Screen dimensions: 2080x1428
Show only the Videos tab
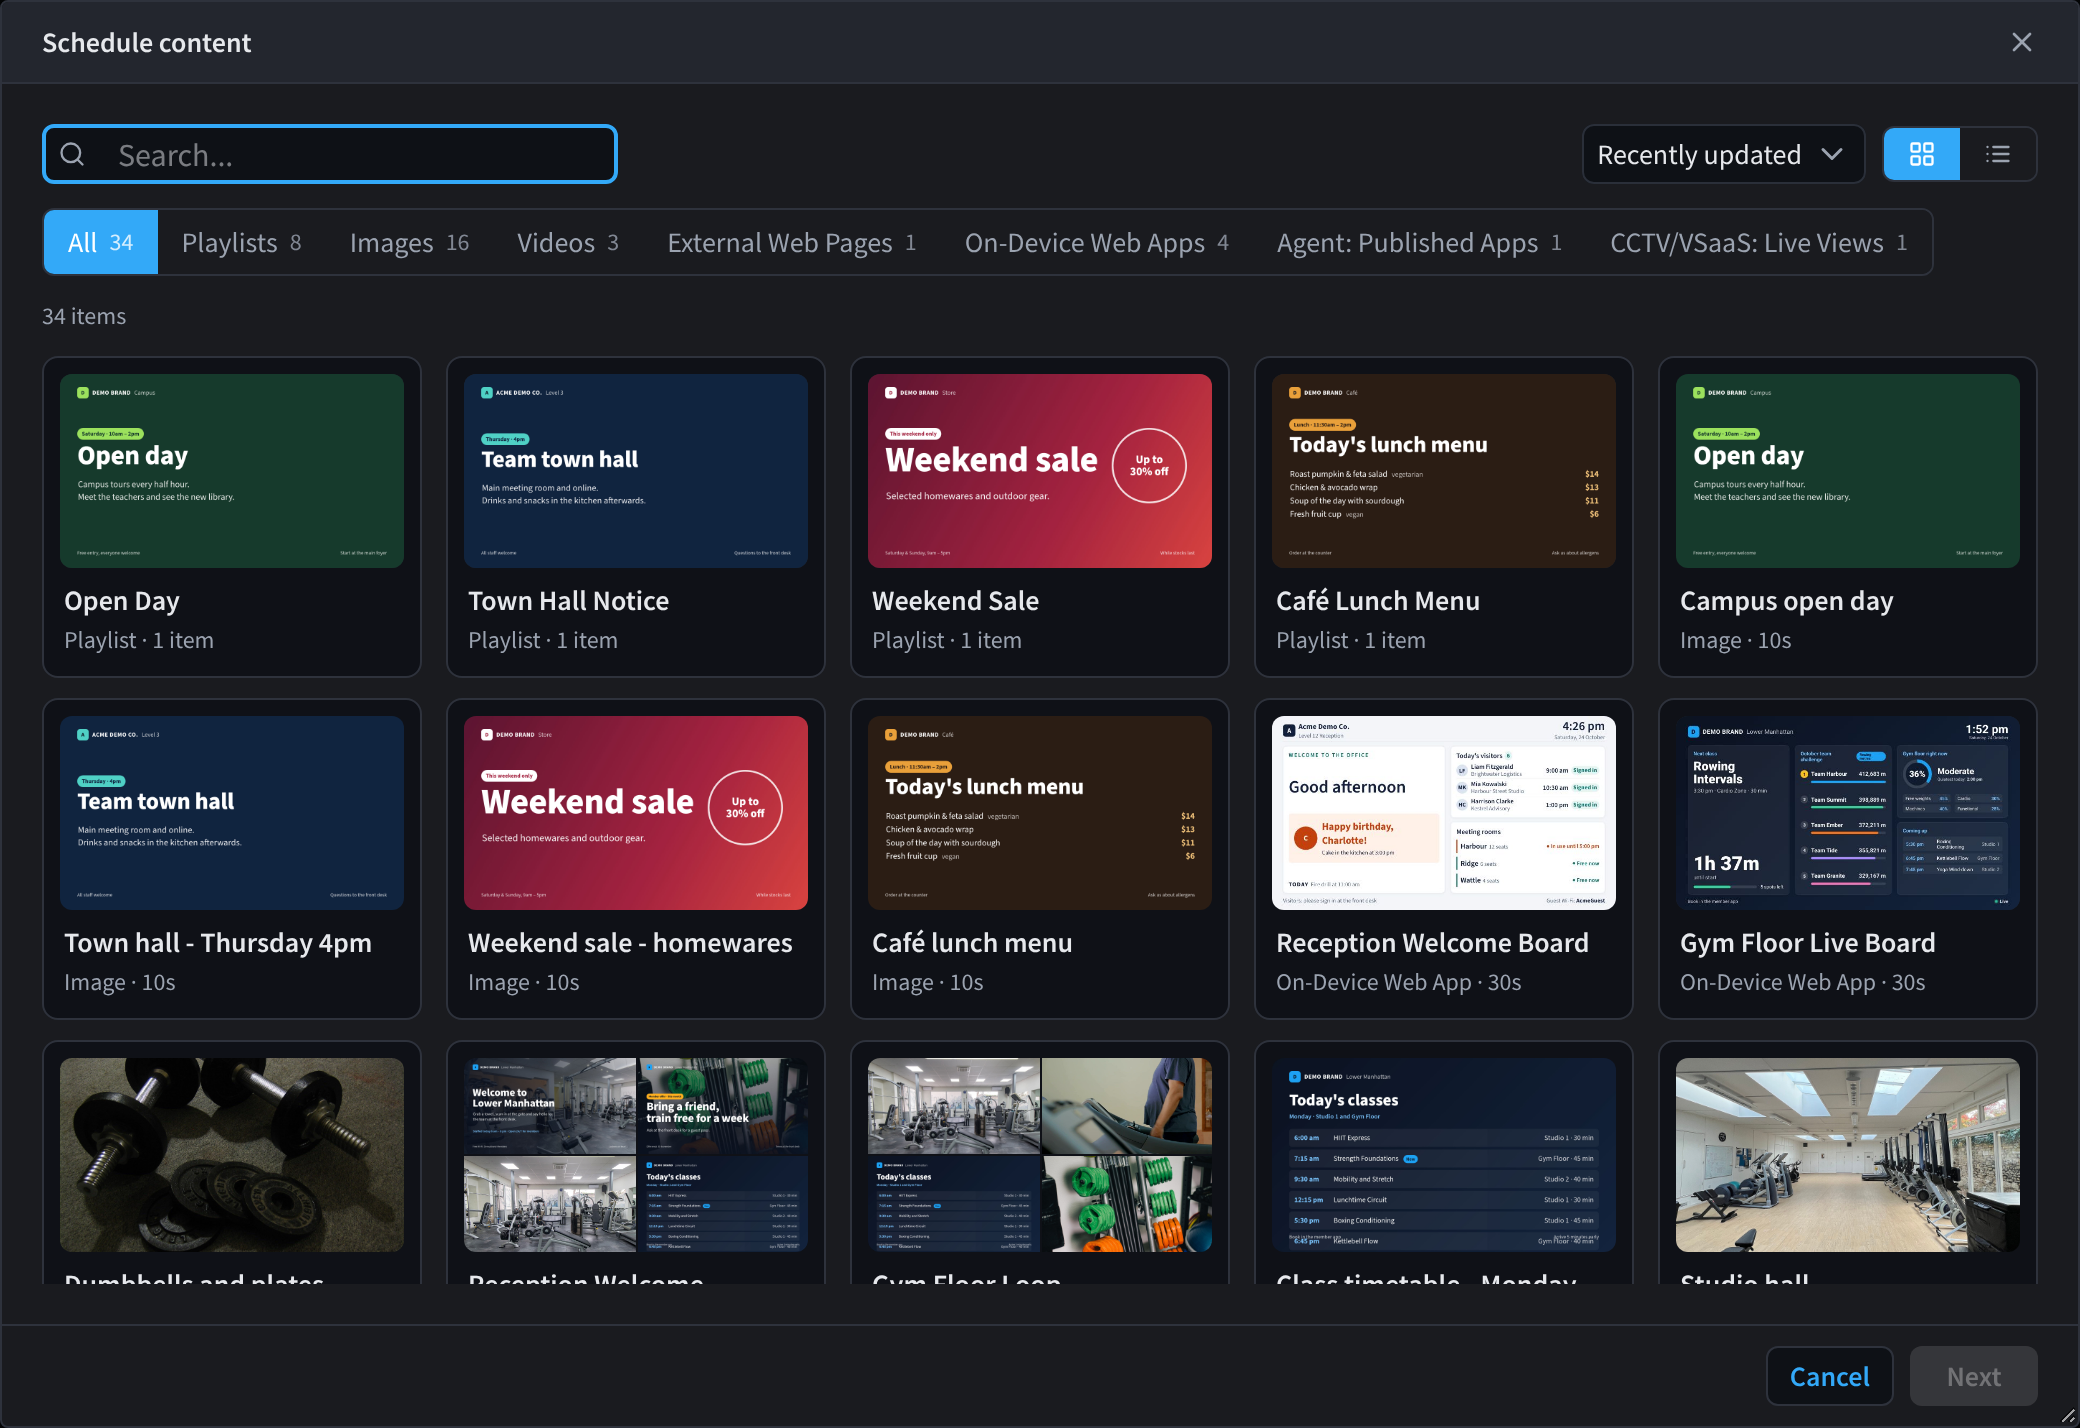pos(567,242)
